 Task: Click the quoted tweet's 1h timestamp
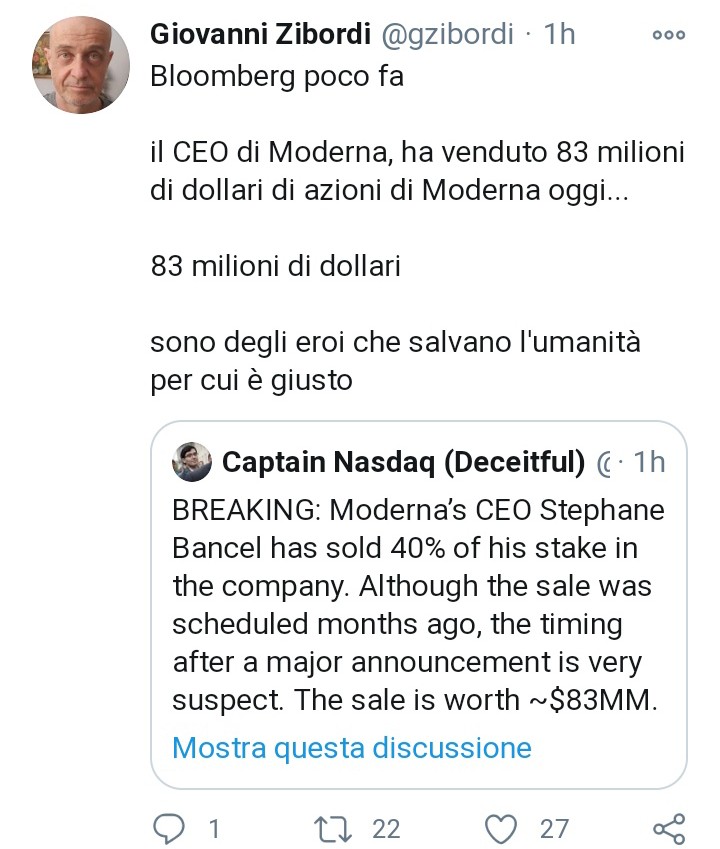point(649,461)
